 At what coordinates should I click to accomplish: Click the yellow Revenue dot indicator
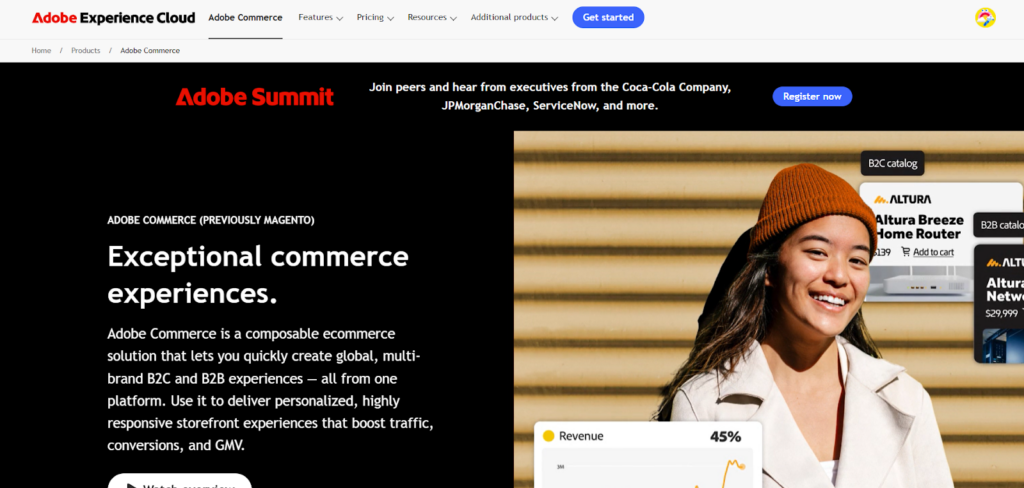coord(549,436)
